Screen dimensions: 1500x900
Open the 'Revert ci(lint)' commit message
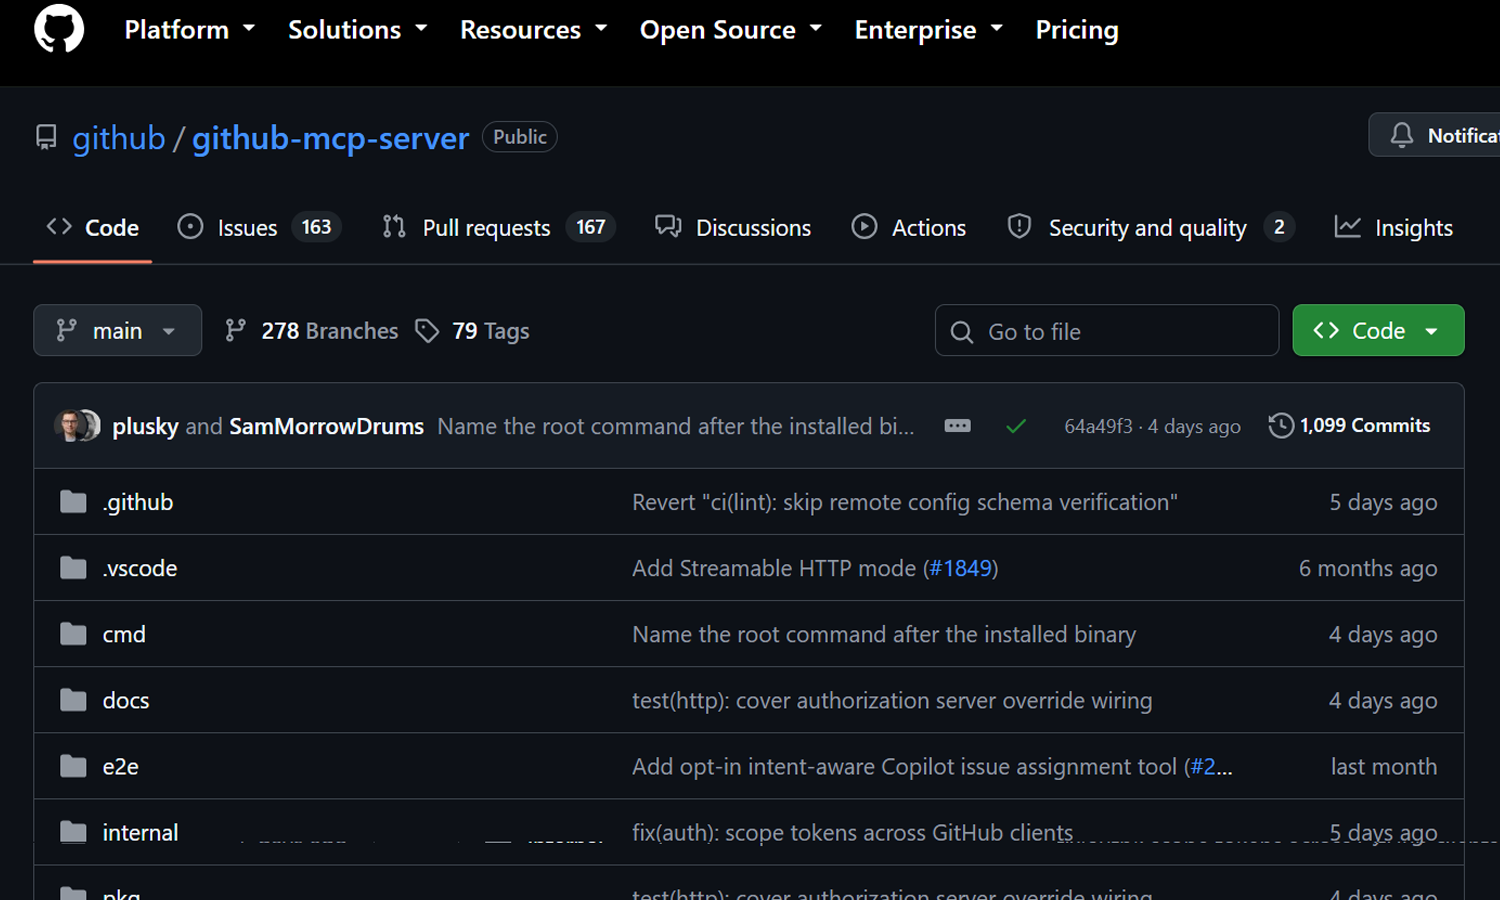(x=905, y=502)
